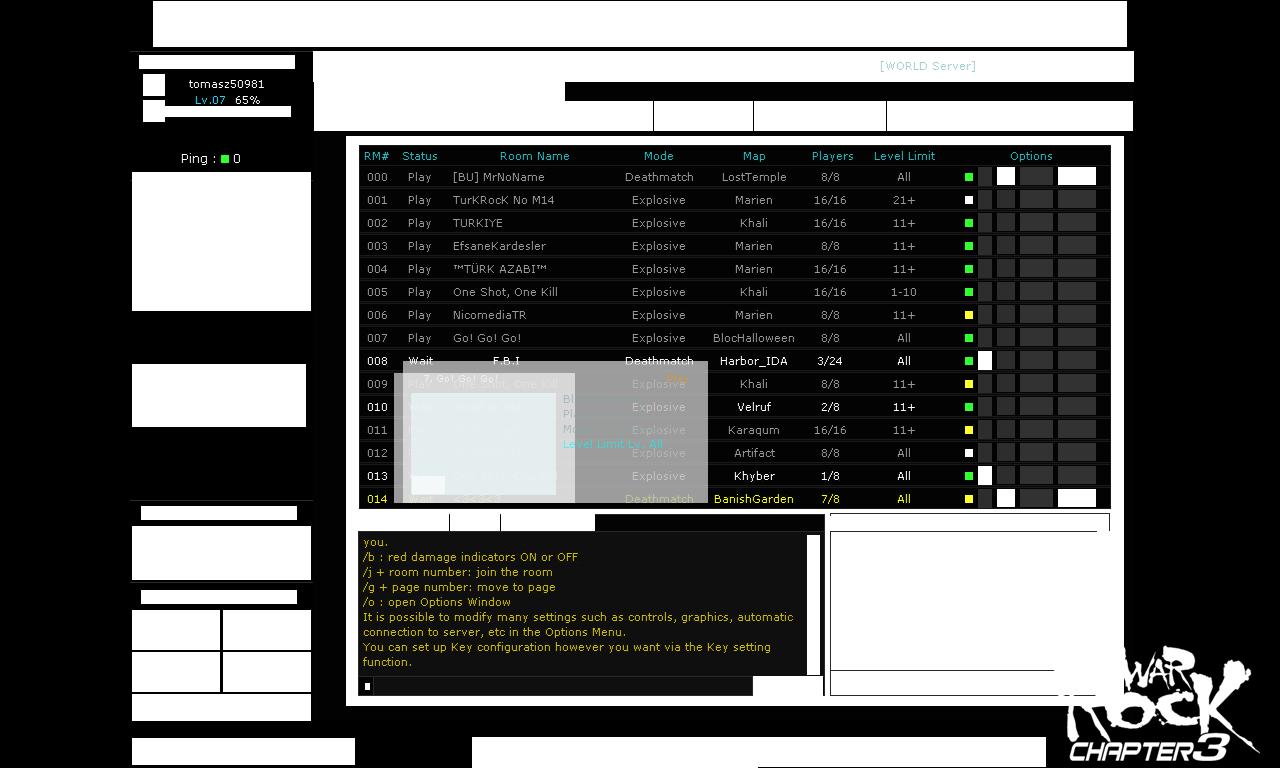
Task: Click the white ping square in the Artifact row
Action: click(969, 453)
